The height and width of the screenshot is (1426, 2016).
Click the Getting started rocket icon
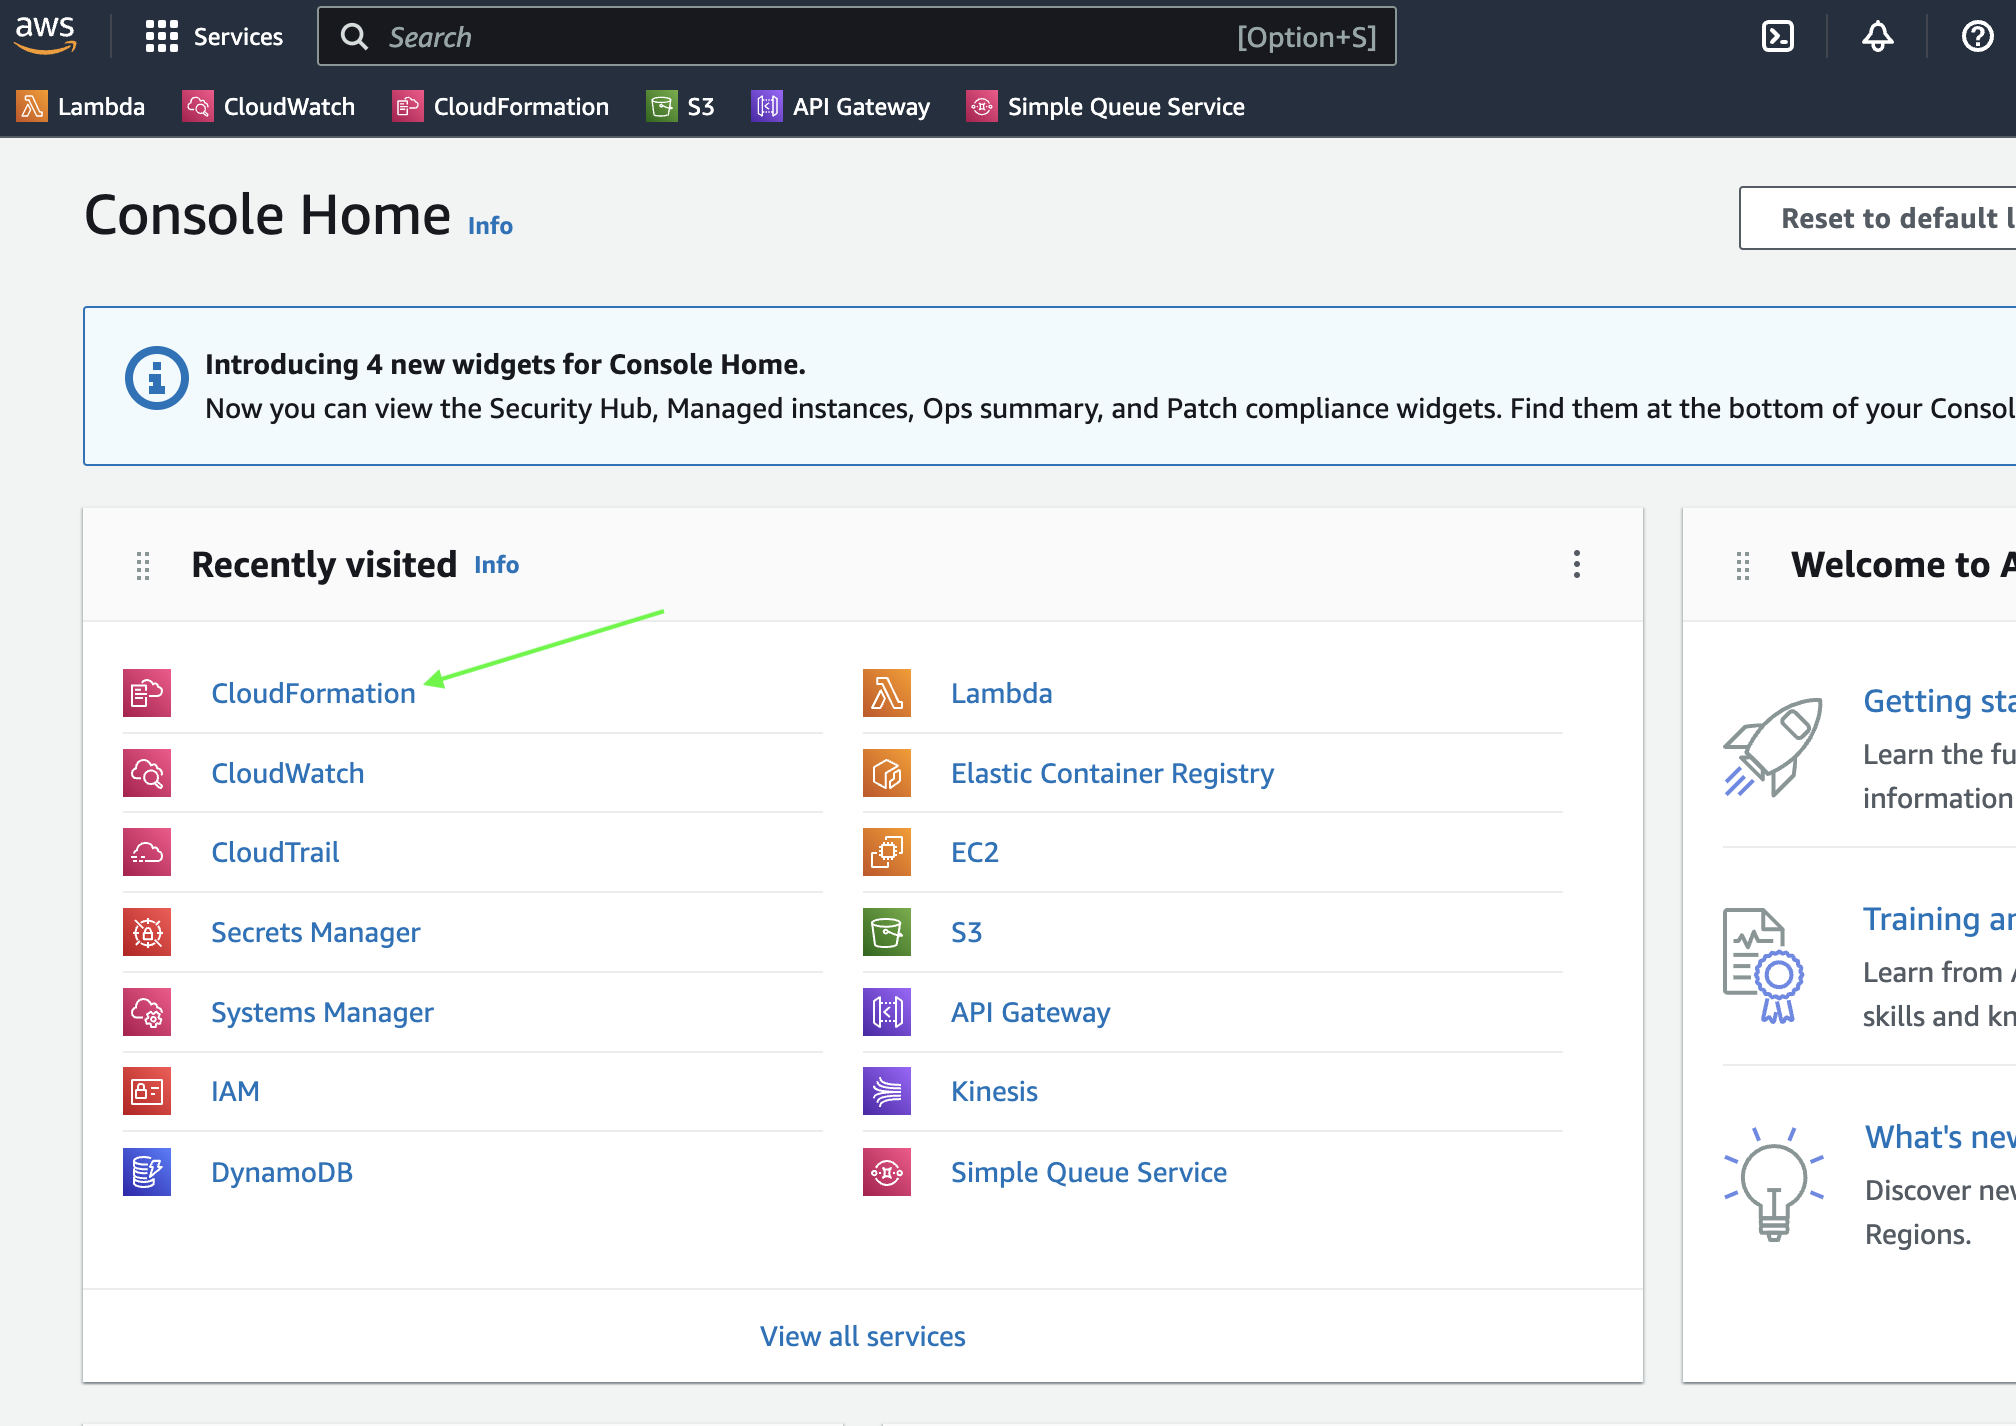(1773, 747)
